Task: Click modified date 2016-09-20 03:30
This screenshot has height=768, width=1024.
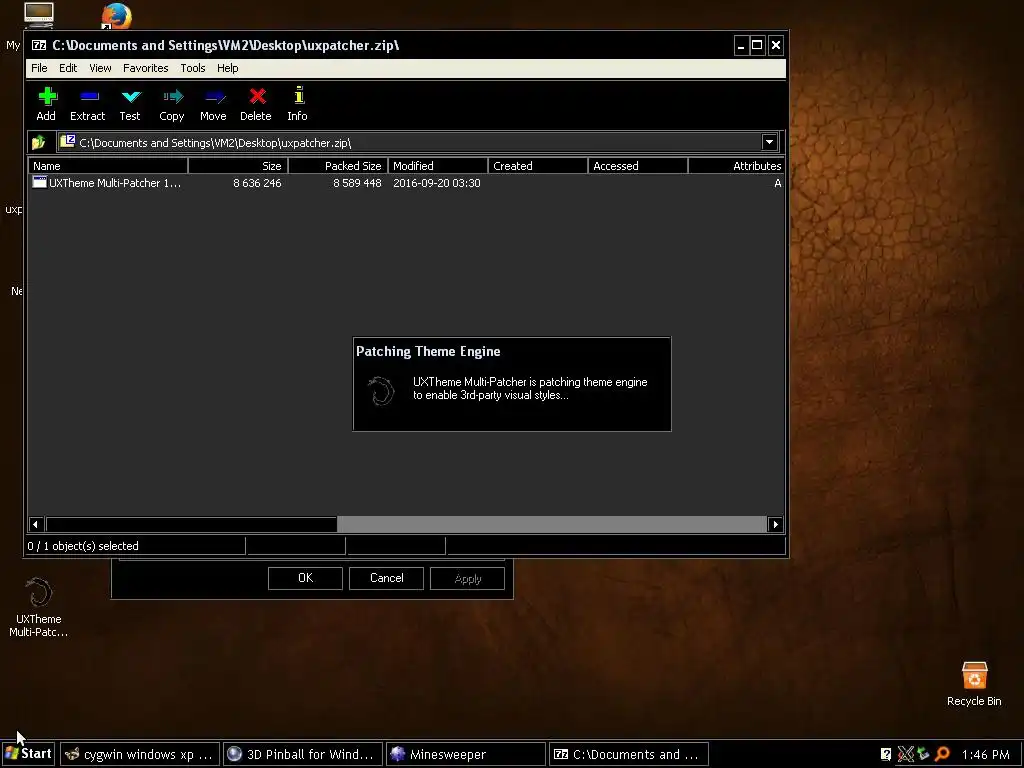Action: click(437, 183)
